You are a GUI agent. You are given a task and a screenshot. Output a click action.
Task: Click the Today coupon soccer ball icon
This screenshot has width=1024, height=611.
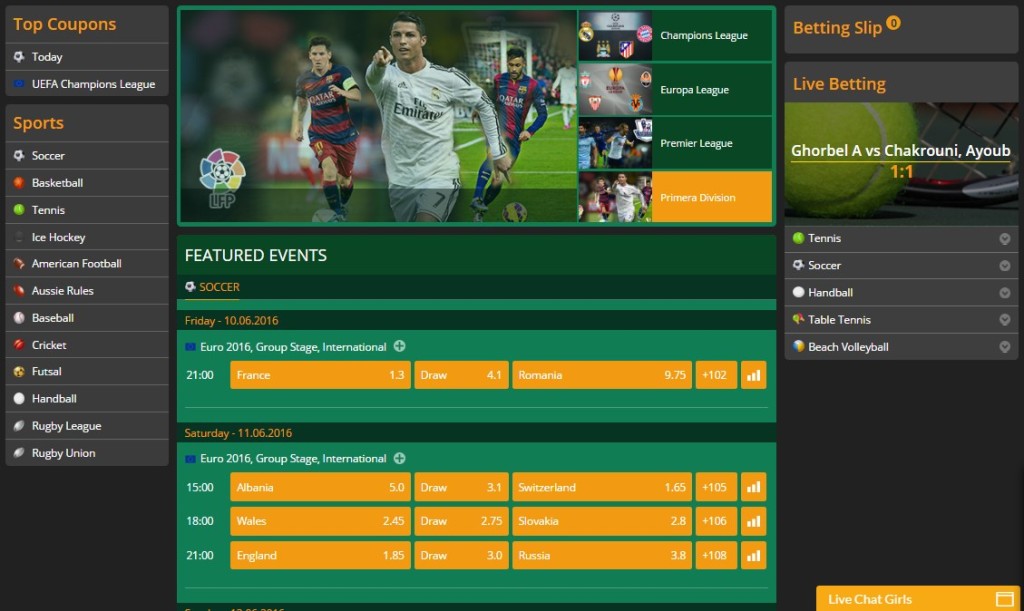tap(19, 57)
